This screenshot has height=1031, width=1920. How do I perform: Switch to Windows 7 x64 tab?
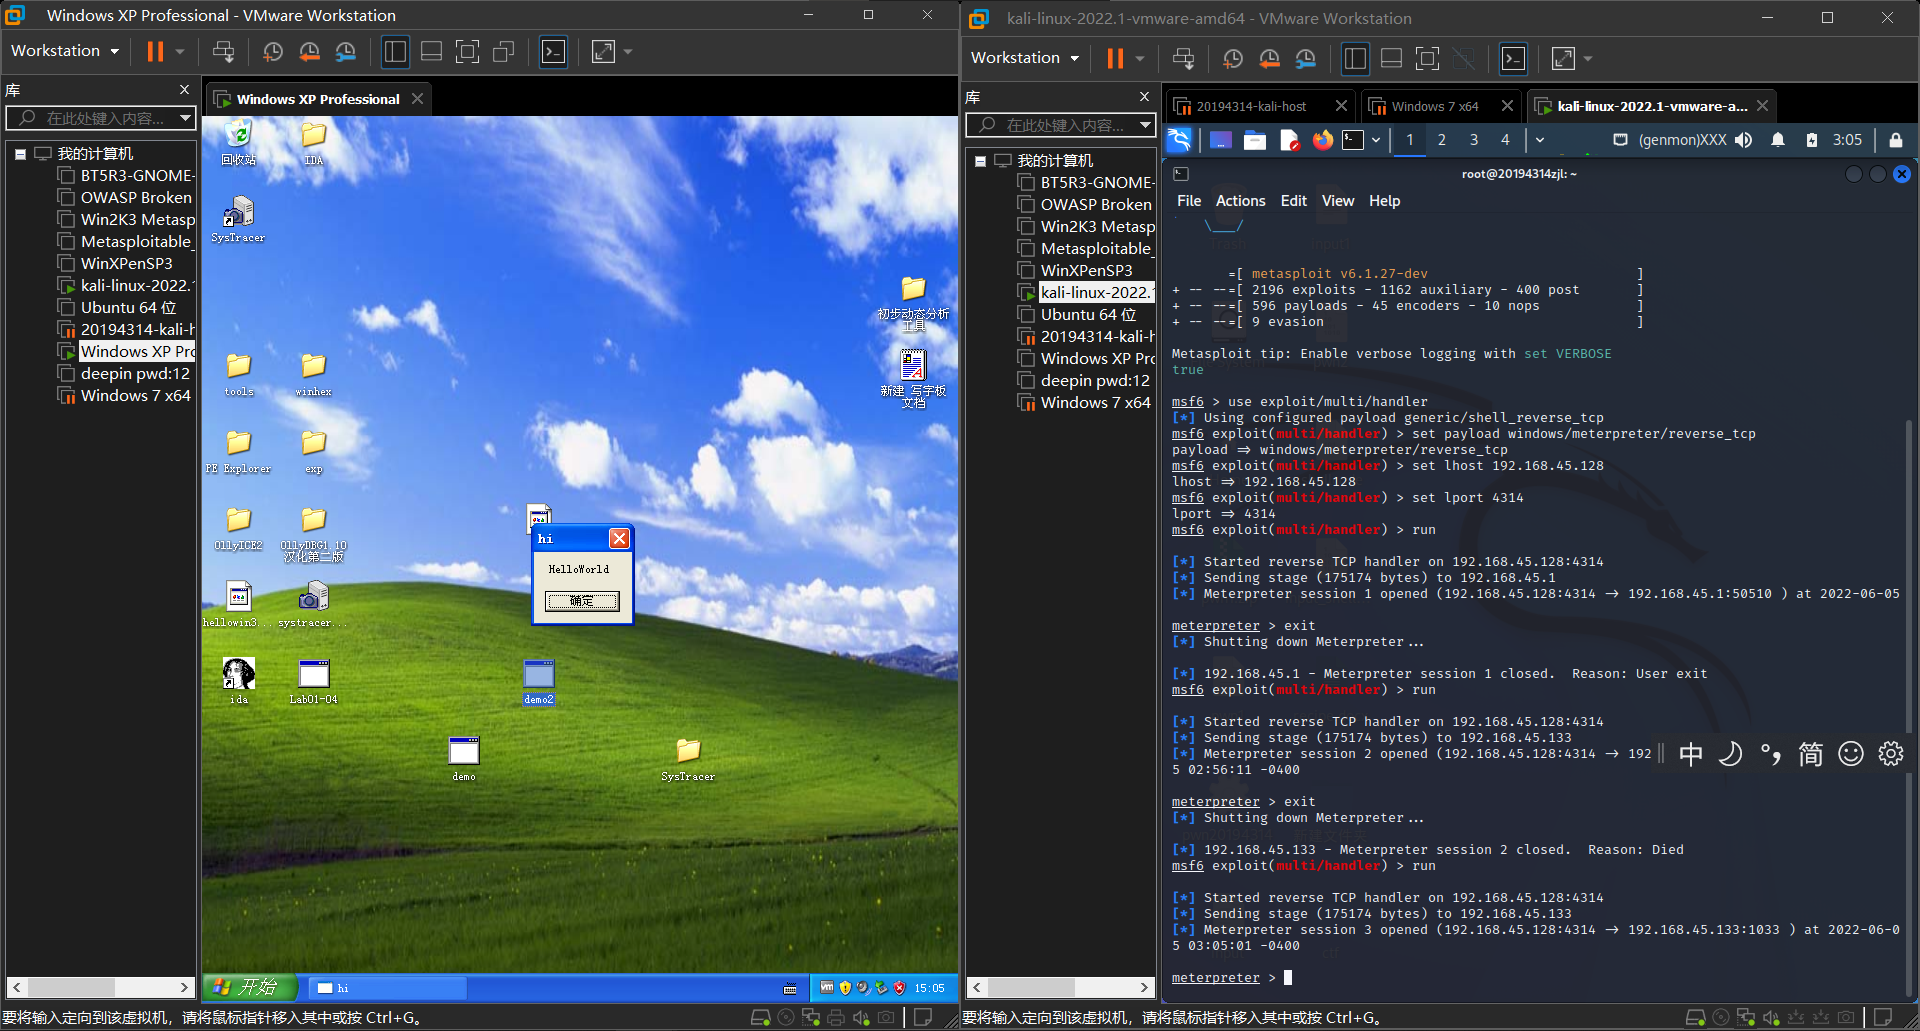(x=1434, y=106)
